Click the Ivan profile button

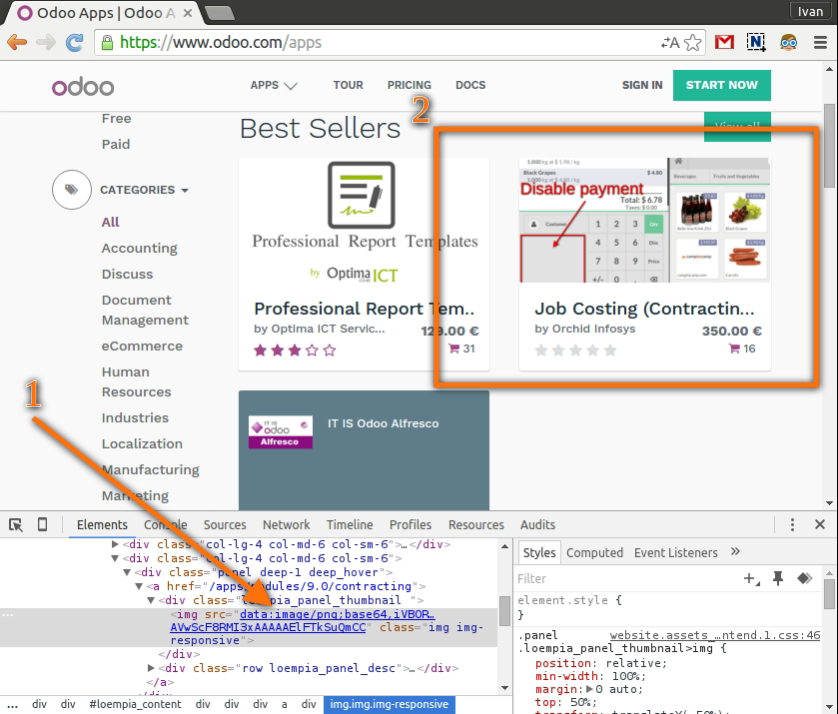810,11
